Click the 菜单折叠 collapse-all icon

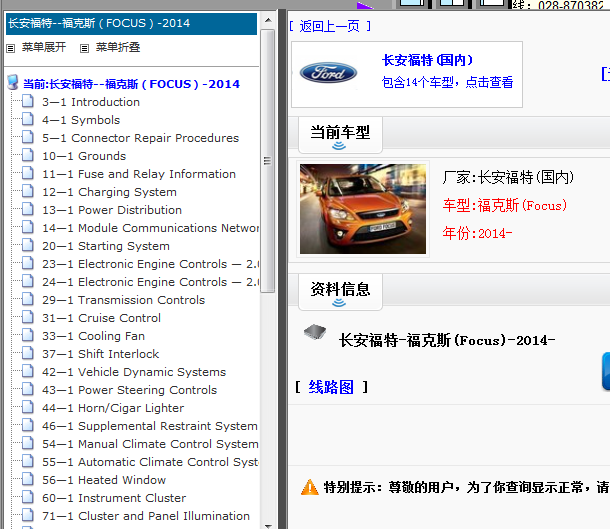click(84, 48)
